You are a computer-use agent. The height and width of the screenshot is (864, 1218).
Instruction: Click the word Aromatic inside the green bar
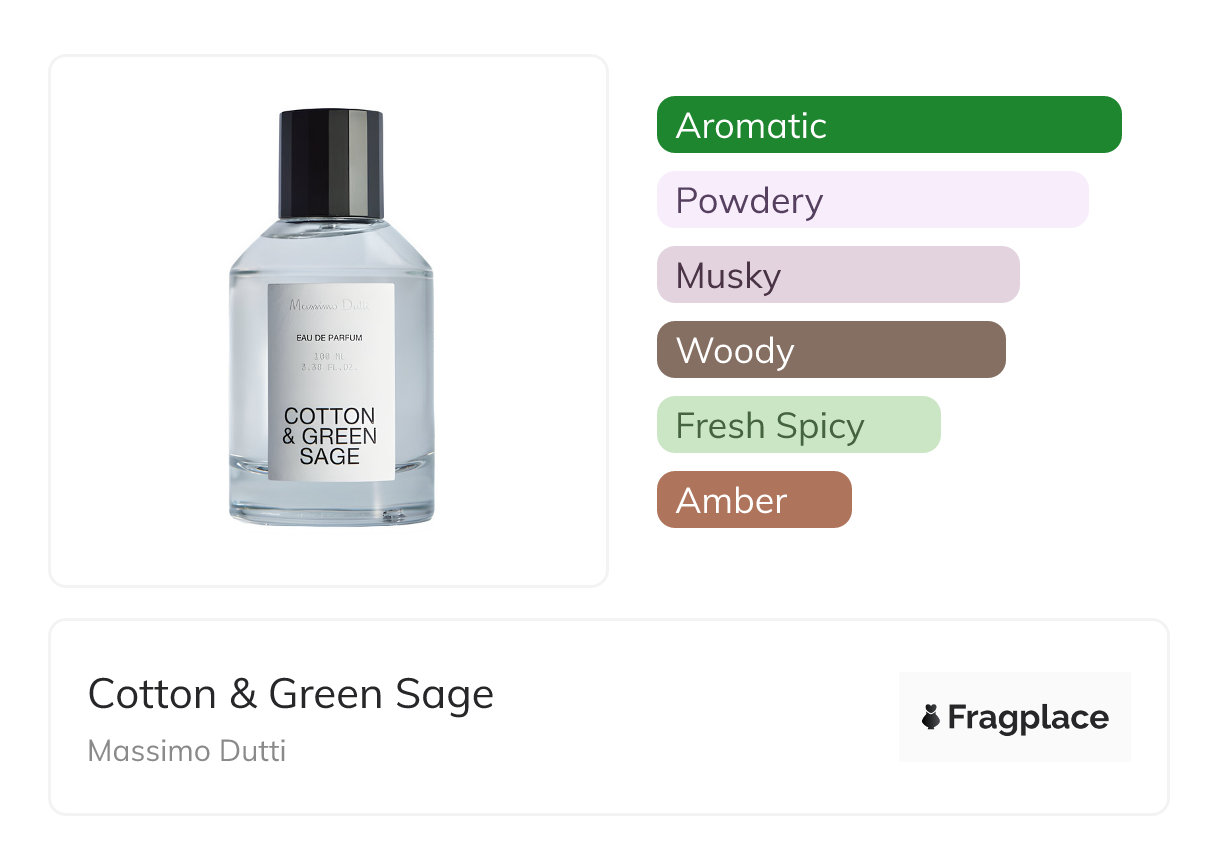(751, 126)
